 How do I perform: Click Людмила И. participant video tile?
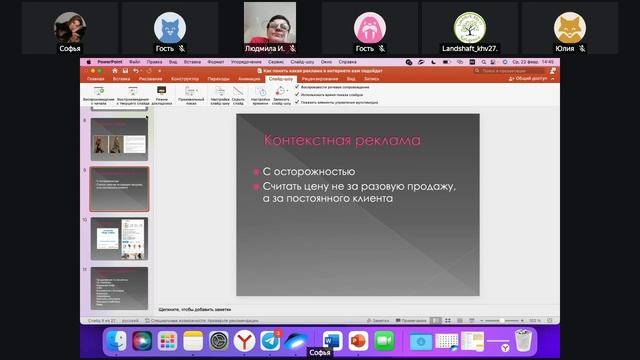[x=270, y=28]
